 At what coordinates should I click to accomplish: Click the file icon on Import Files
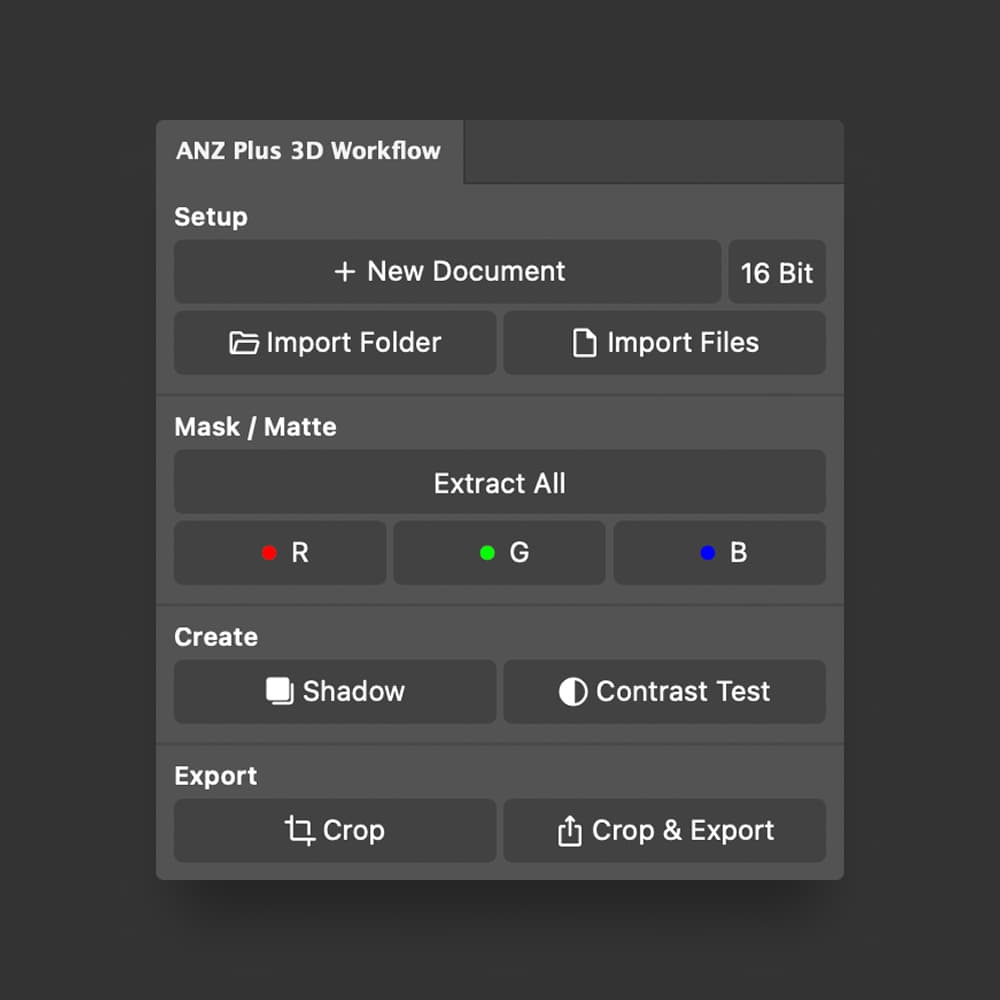(583, 342)
